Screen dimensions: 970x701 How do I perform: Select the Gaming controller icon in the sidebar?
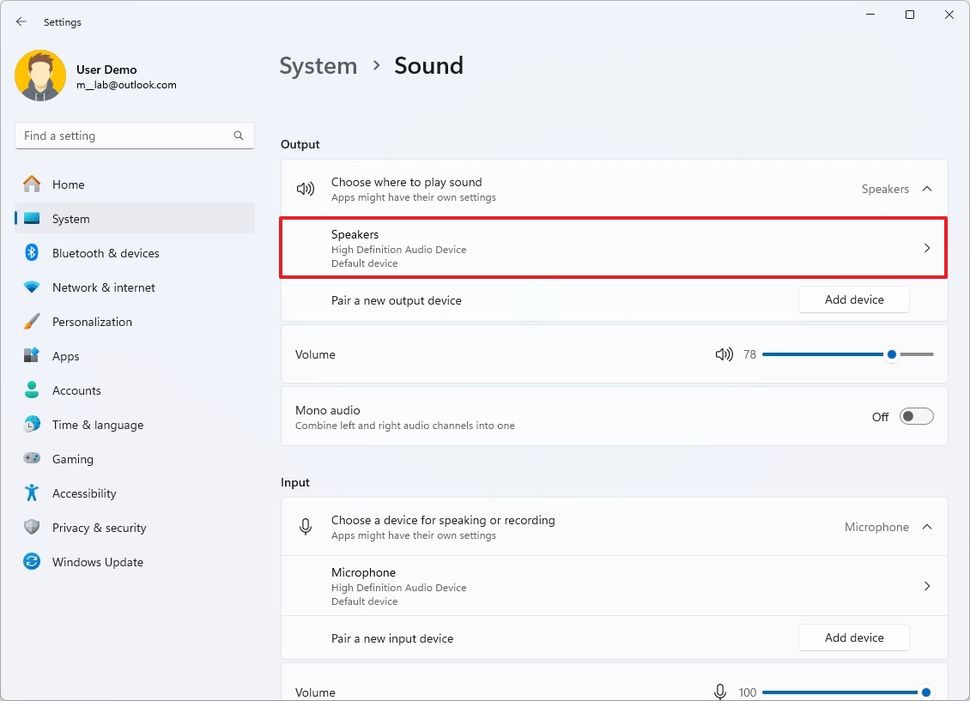pyautogui.click(x=31, y=458)
